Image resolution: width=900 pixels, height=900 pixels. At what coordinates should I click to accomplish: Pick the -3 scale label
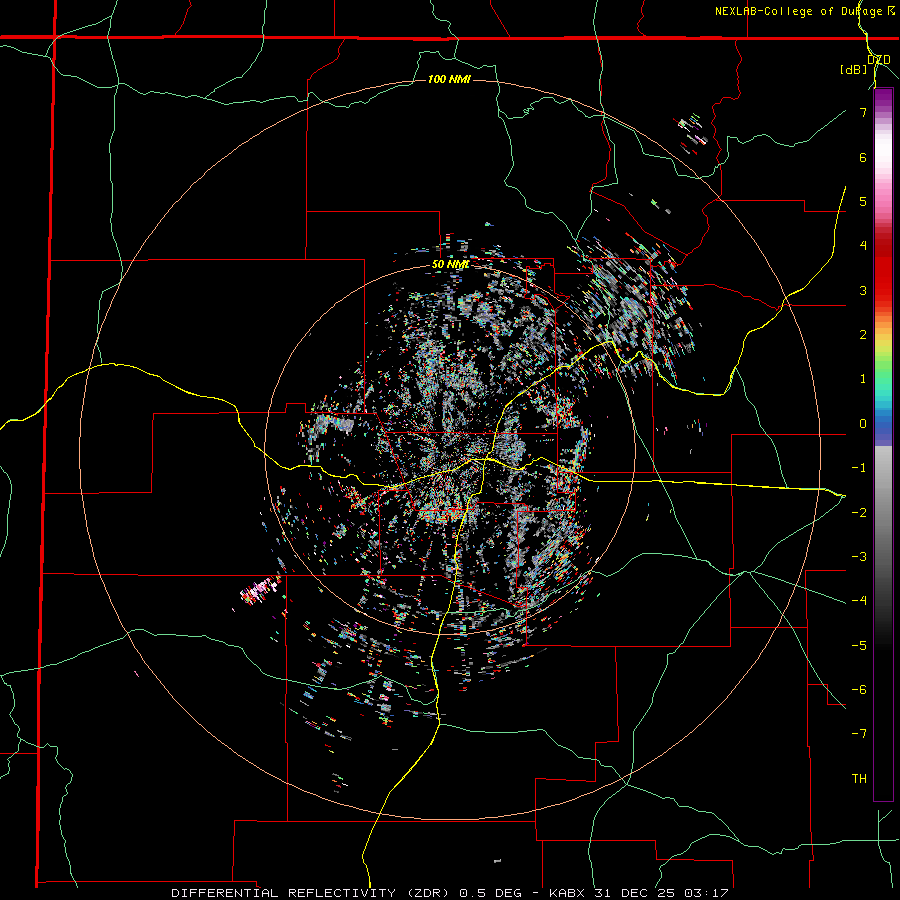[x=859, y=556]
